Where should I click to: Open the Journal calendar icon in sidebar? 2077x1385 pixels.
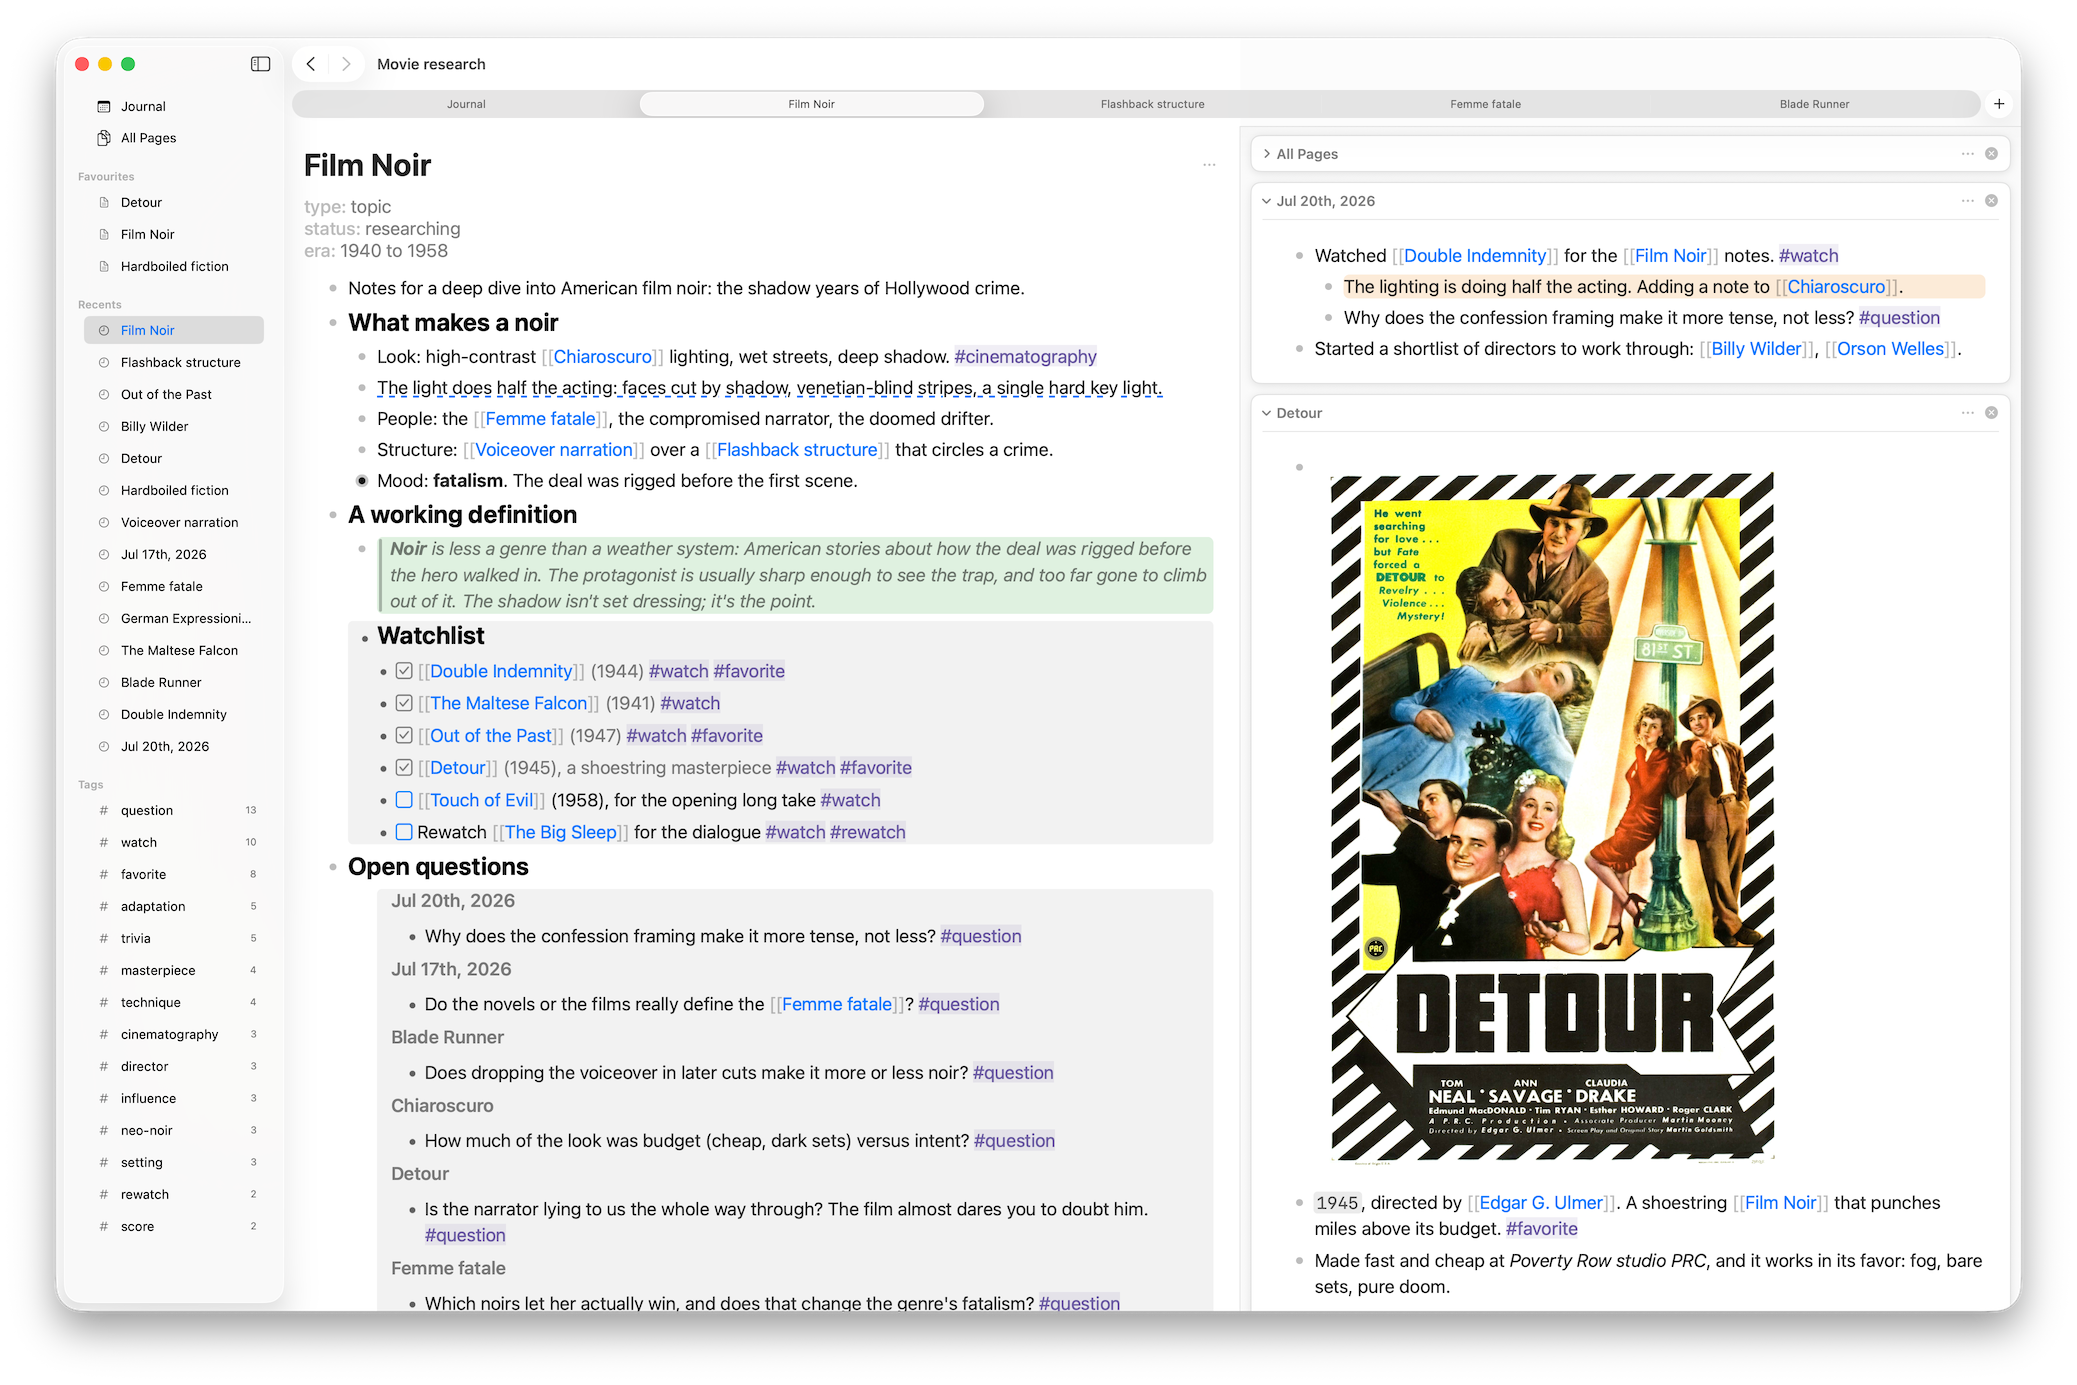tap(104, 106)
